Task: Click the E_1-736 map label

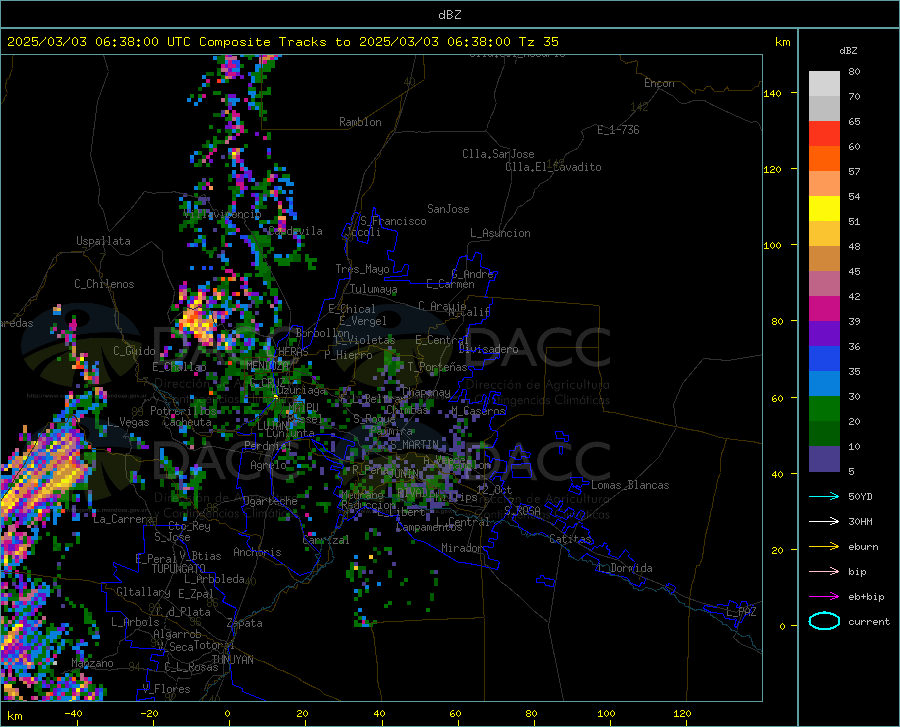Action: pos(618,130)
